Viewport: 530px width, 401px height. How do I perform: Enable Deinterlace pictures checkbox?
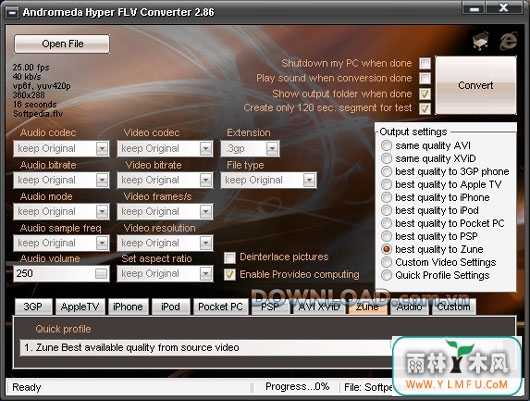230,258
